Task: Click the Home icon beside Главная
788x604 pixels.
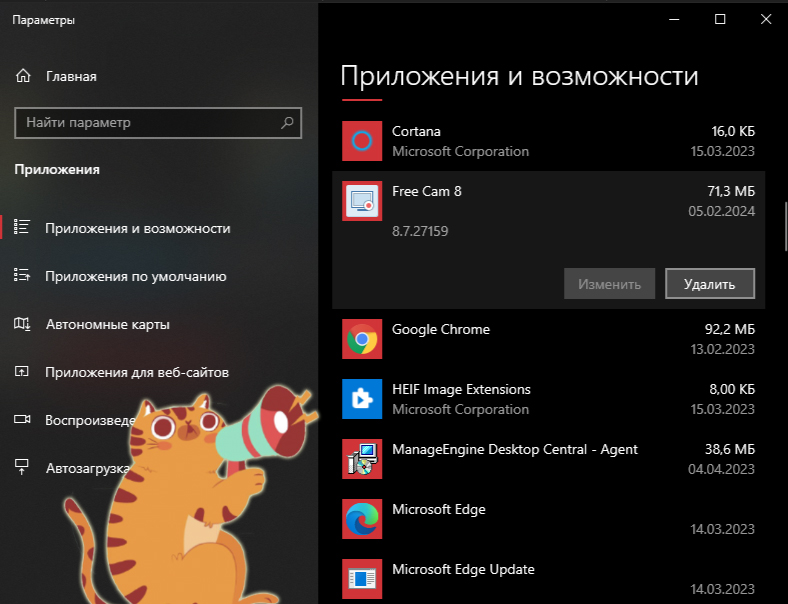Action: coord(24,76)
